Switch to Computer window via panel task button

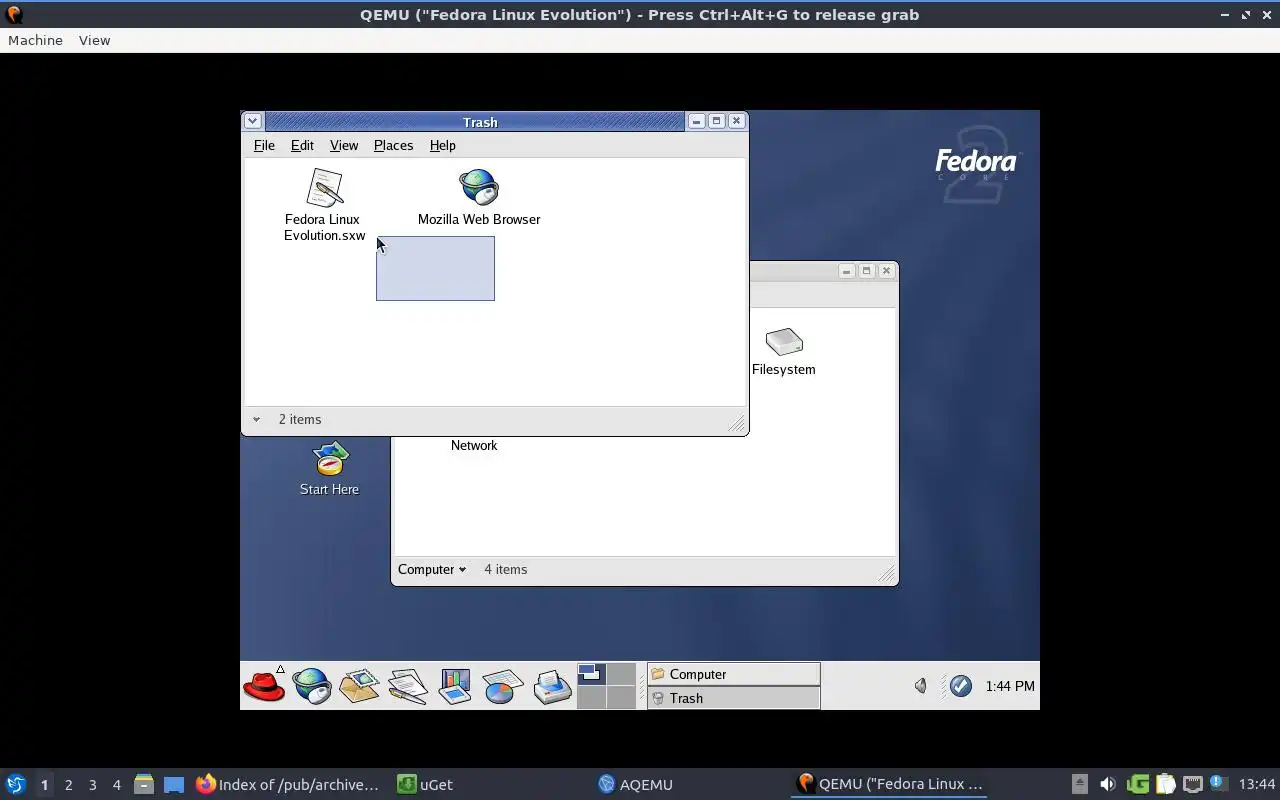tap(734, 674)
